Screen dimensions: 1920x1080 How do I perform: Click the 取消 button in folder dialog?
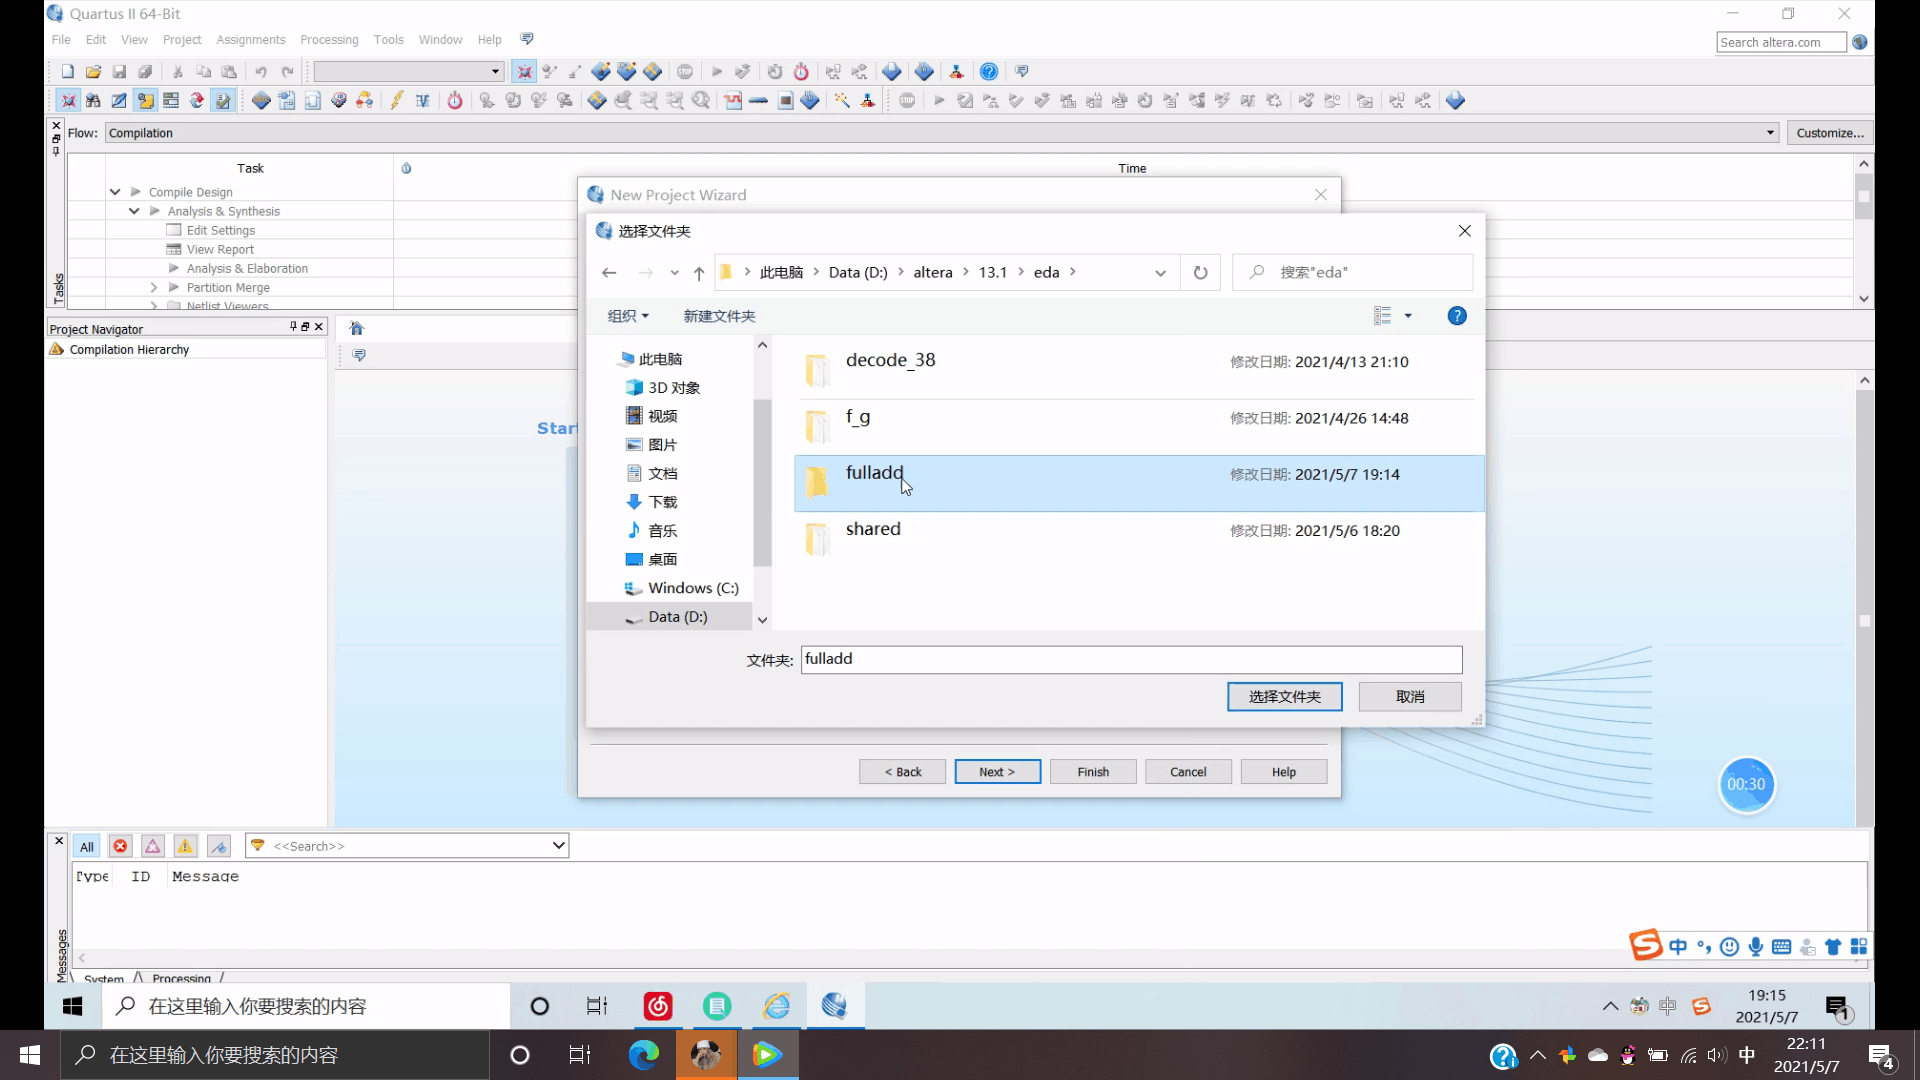[x=1410, y=697]
